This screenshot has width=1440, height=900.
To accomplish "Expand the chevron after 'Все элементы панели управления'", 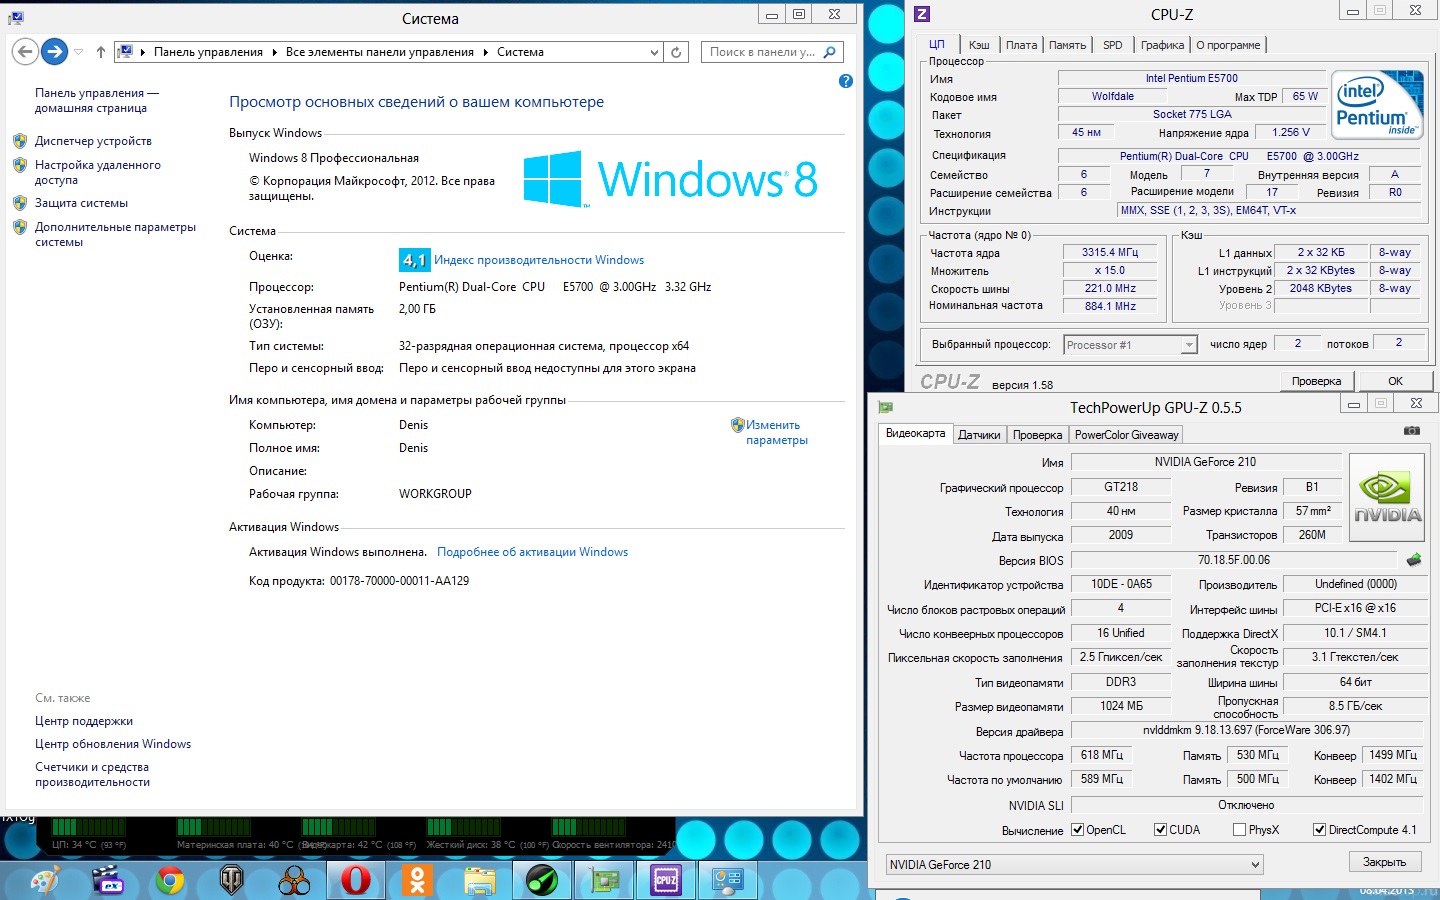I will coord(486,52).
